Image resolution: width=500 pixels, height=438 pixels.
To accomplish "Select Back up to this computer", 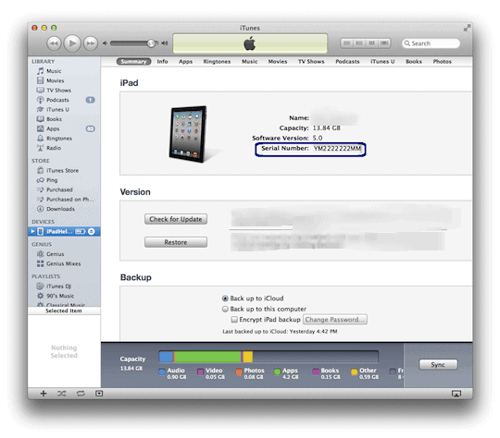I will tap(225, 309).
